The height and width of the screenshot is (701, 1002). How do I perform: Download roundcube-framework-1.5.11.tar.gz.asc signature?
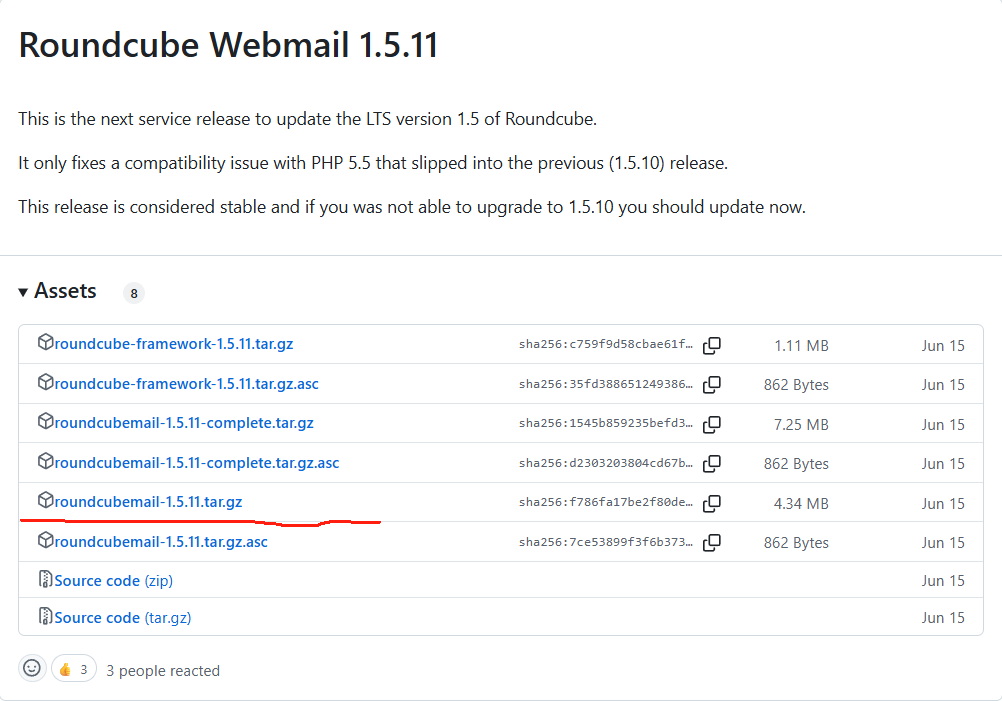coord(187,384)
